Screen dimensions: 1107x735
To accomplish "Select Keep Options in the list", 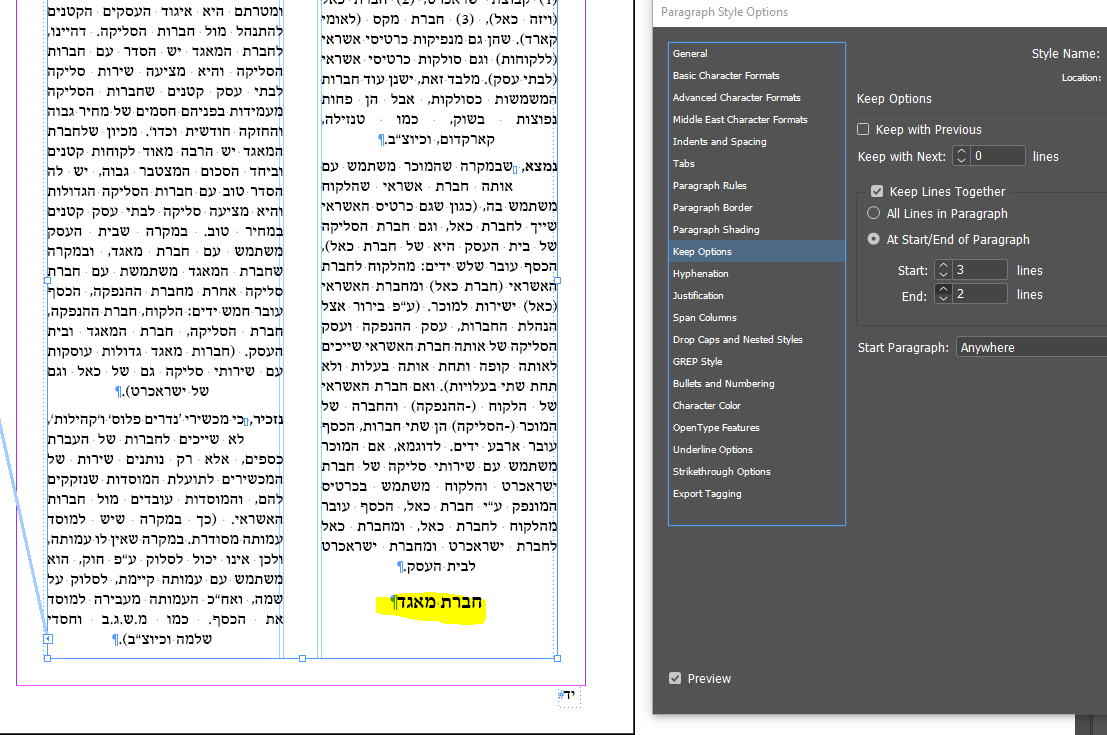I will (756, 251).
